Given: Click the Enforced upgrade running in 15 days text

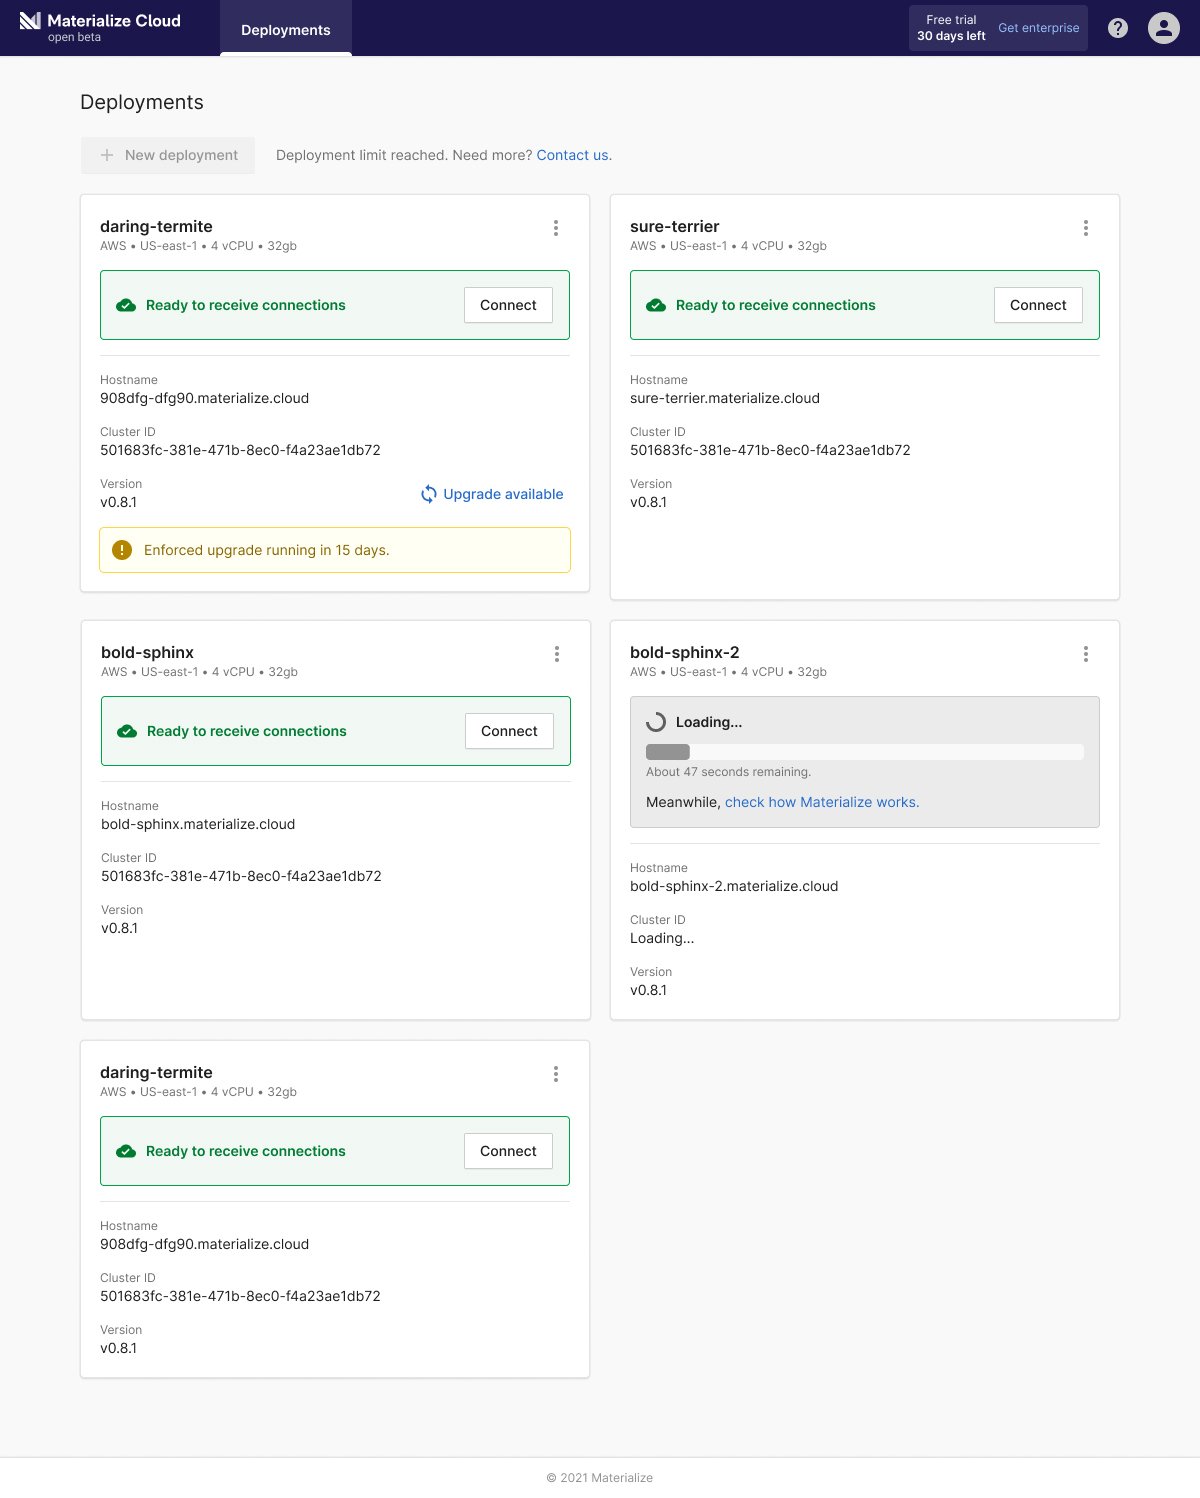Looking at the screenshot, I should 267,550.
